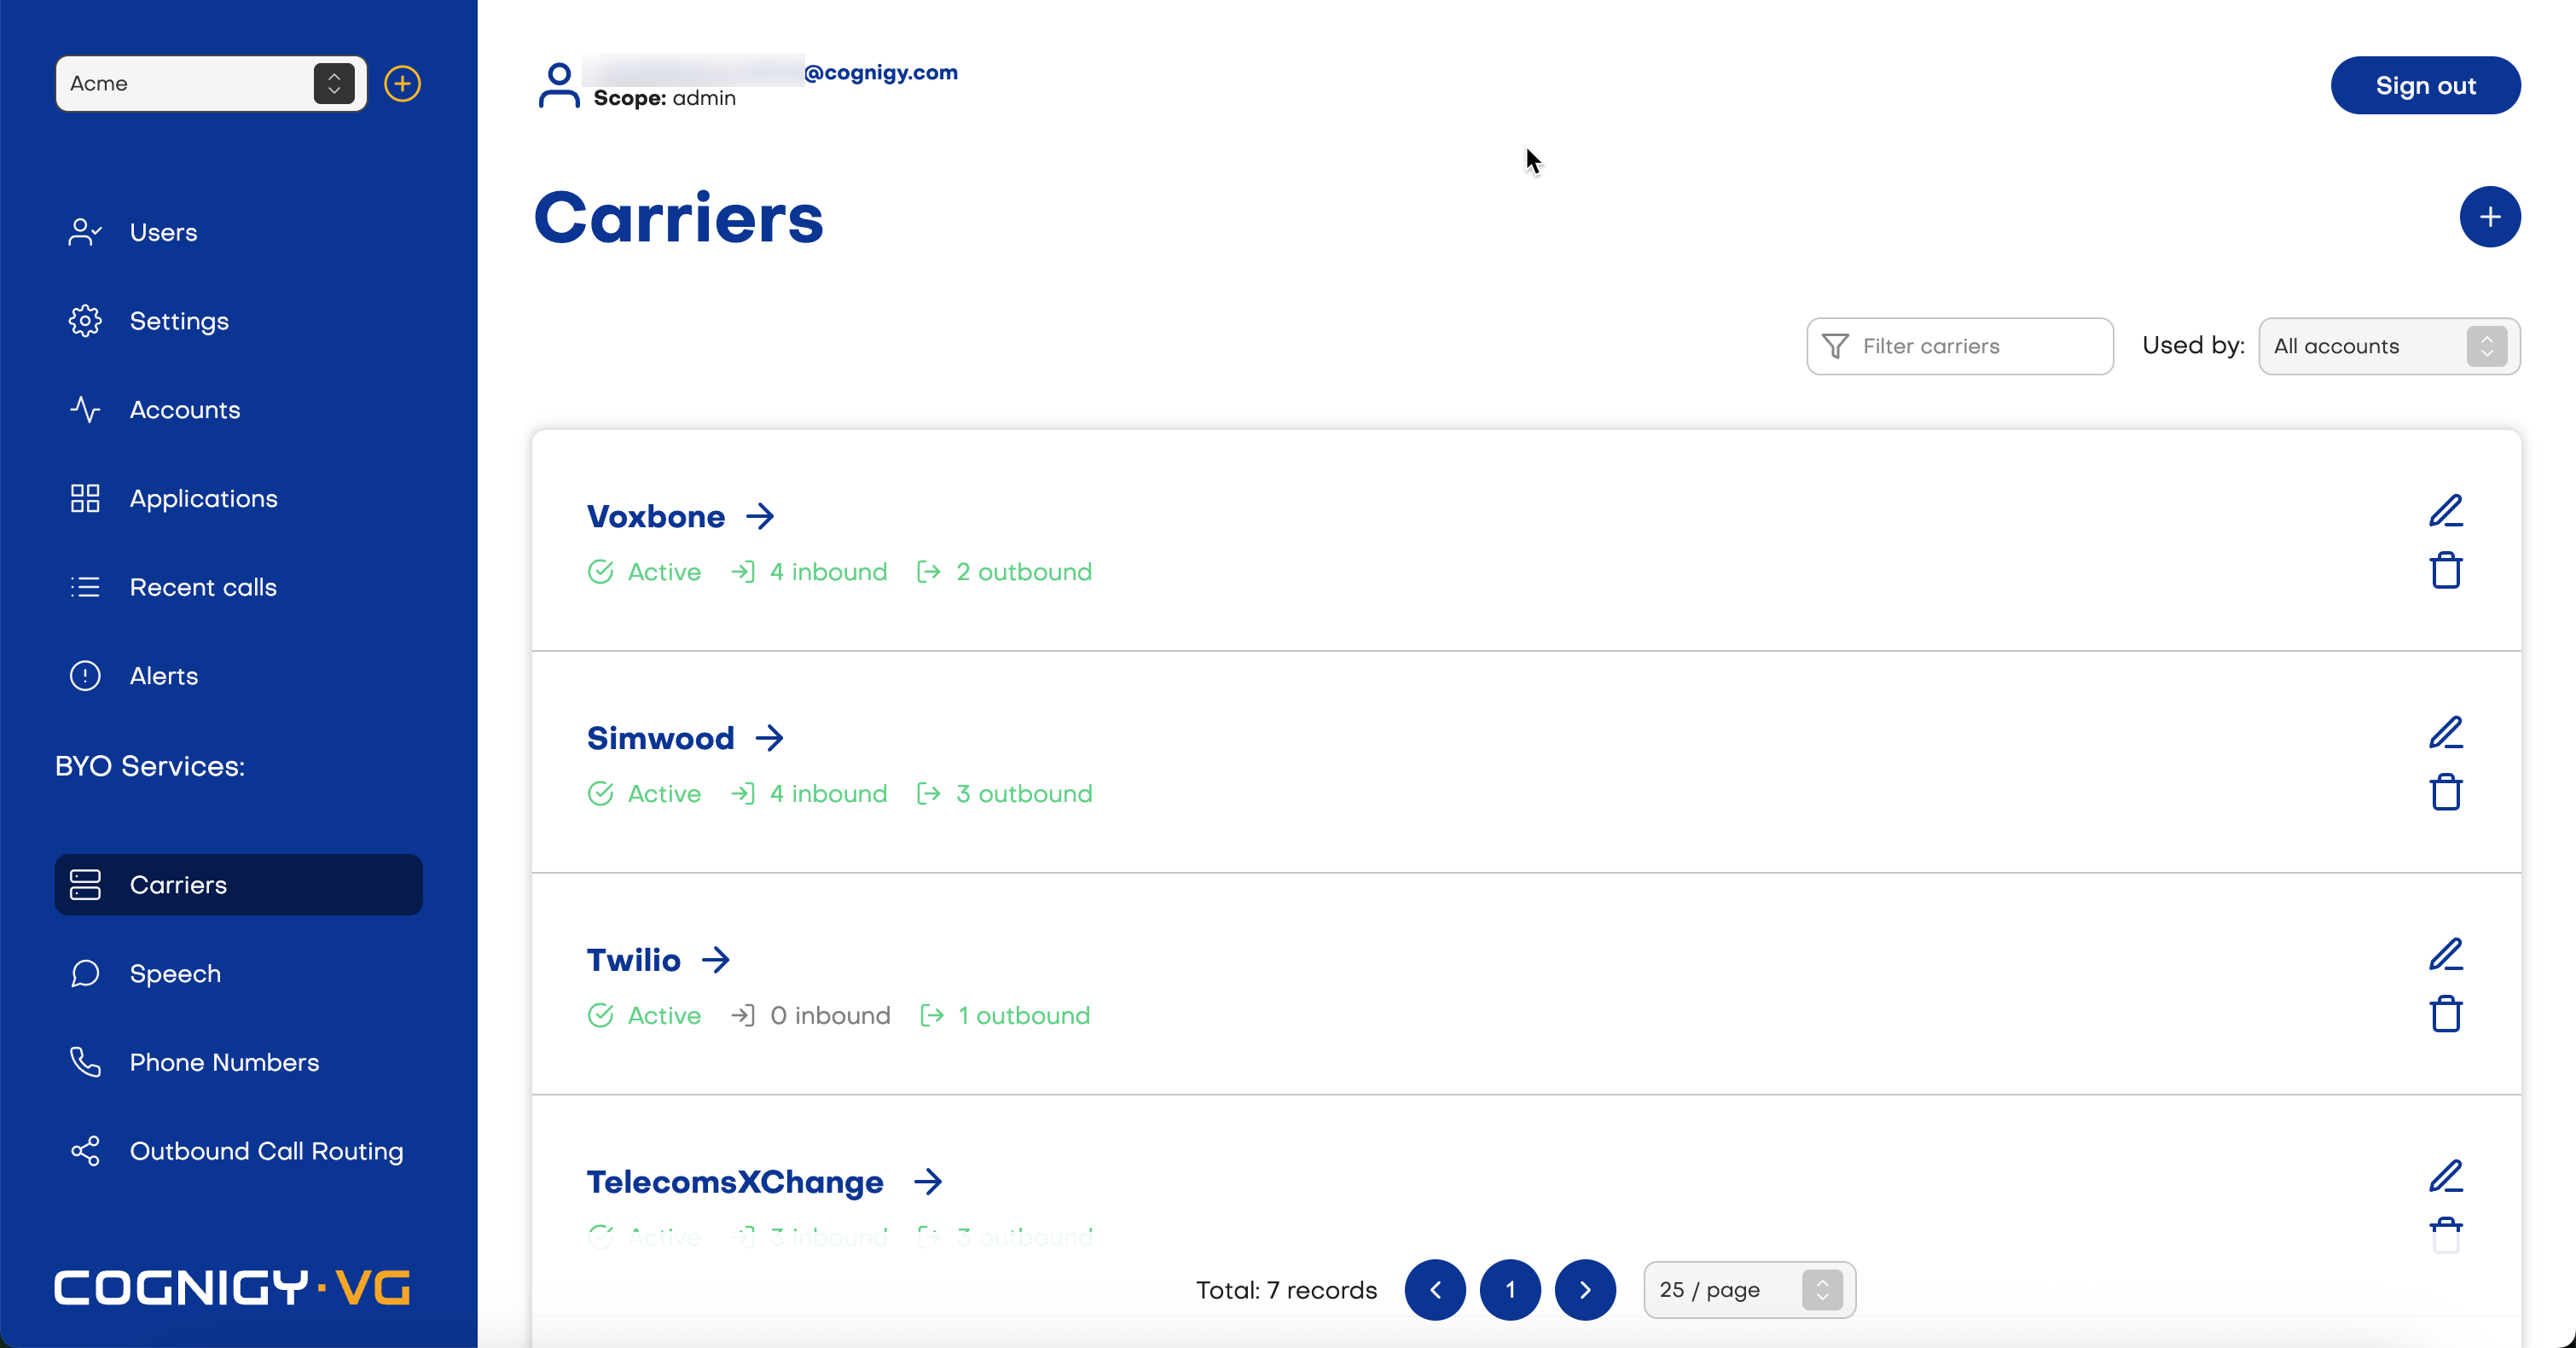2576x1348 pixels.
Task: Open Speech services page
Action: click(238, 973)
